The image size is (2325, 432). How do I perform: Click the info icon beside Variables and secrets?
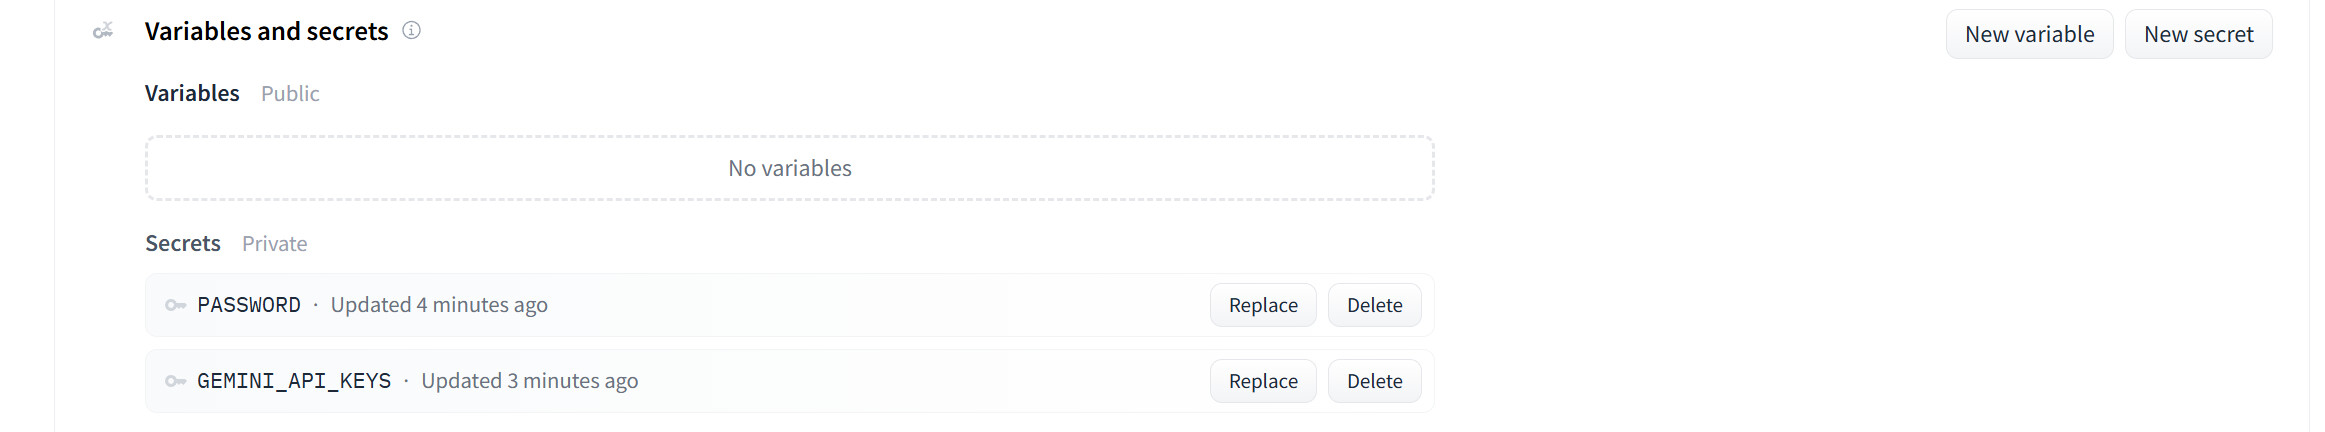[x=411, y=31]
